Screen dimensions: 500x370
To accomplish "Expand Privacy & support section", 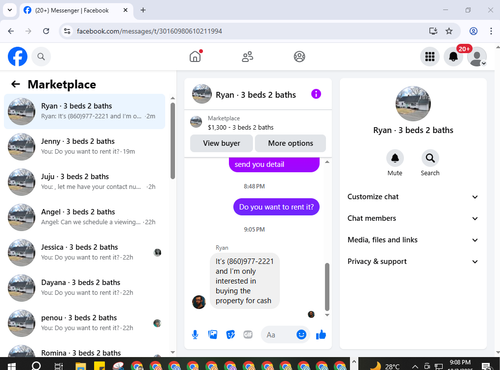I will (x=413, y=261).
